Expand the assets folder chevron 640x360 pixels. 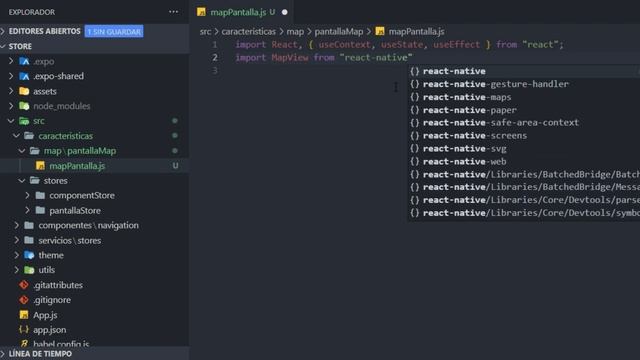tap(11, 91)
